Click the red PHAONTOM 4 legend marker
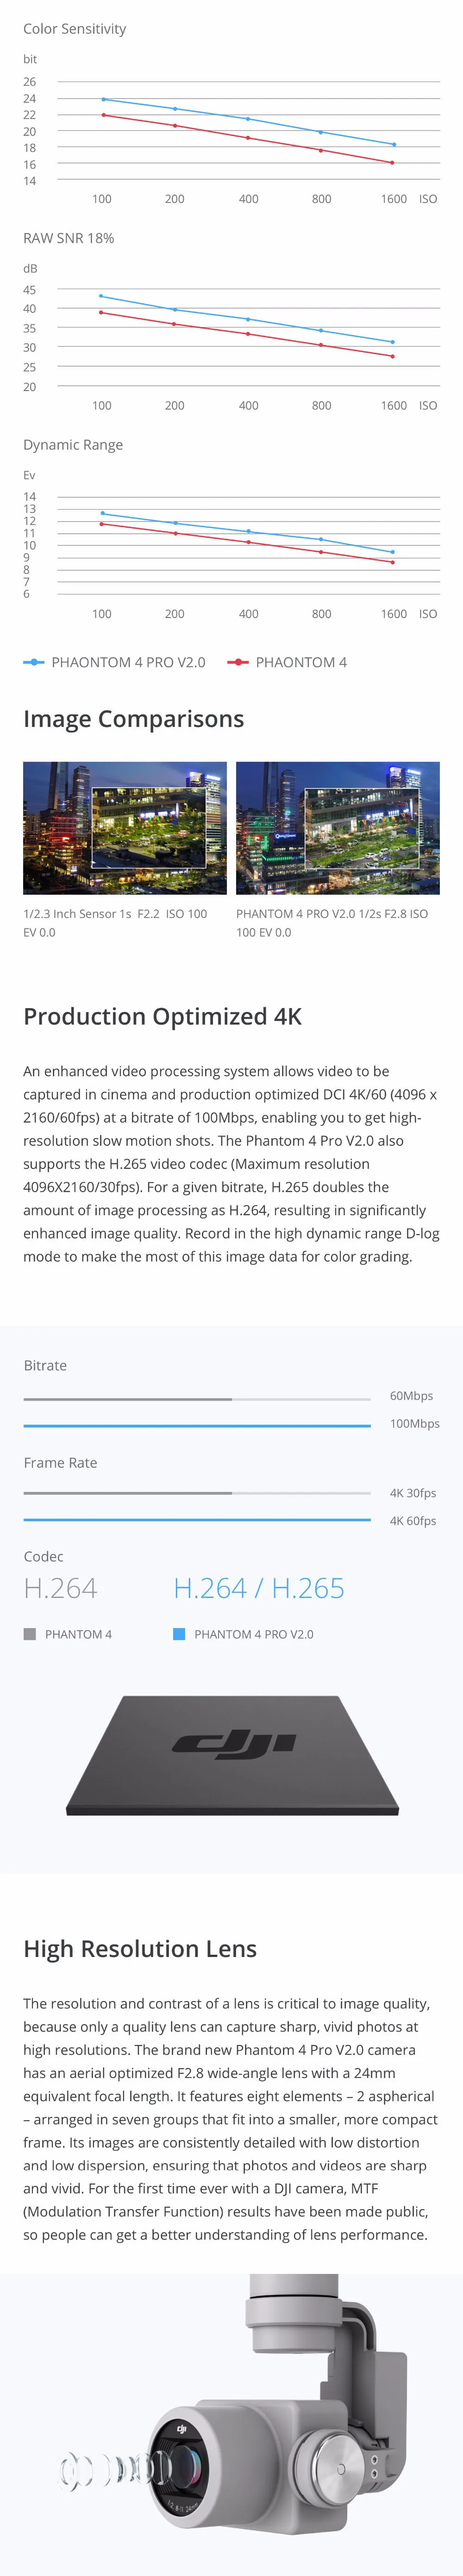 tap(238, 662)
